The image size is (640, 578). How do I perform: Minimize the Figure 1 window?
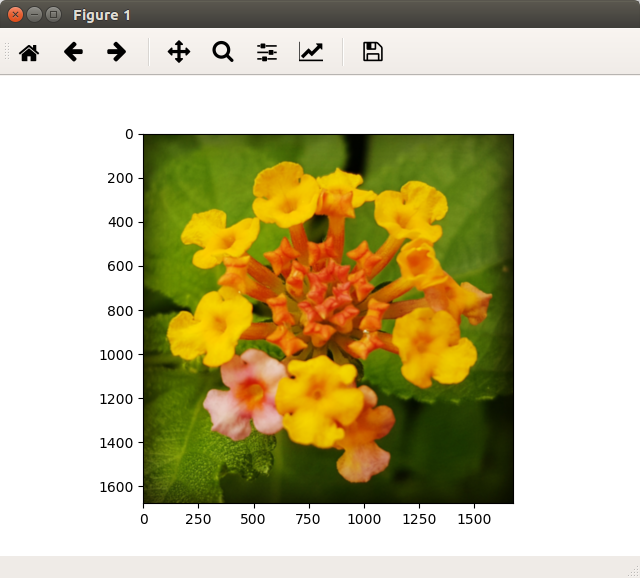pos(34,15)
